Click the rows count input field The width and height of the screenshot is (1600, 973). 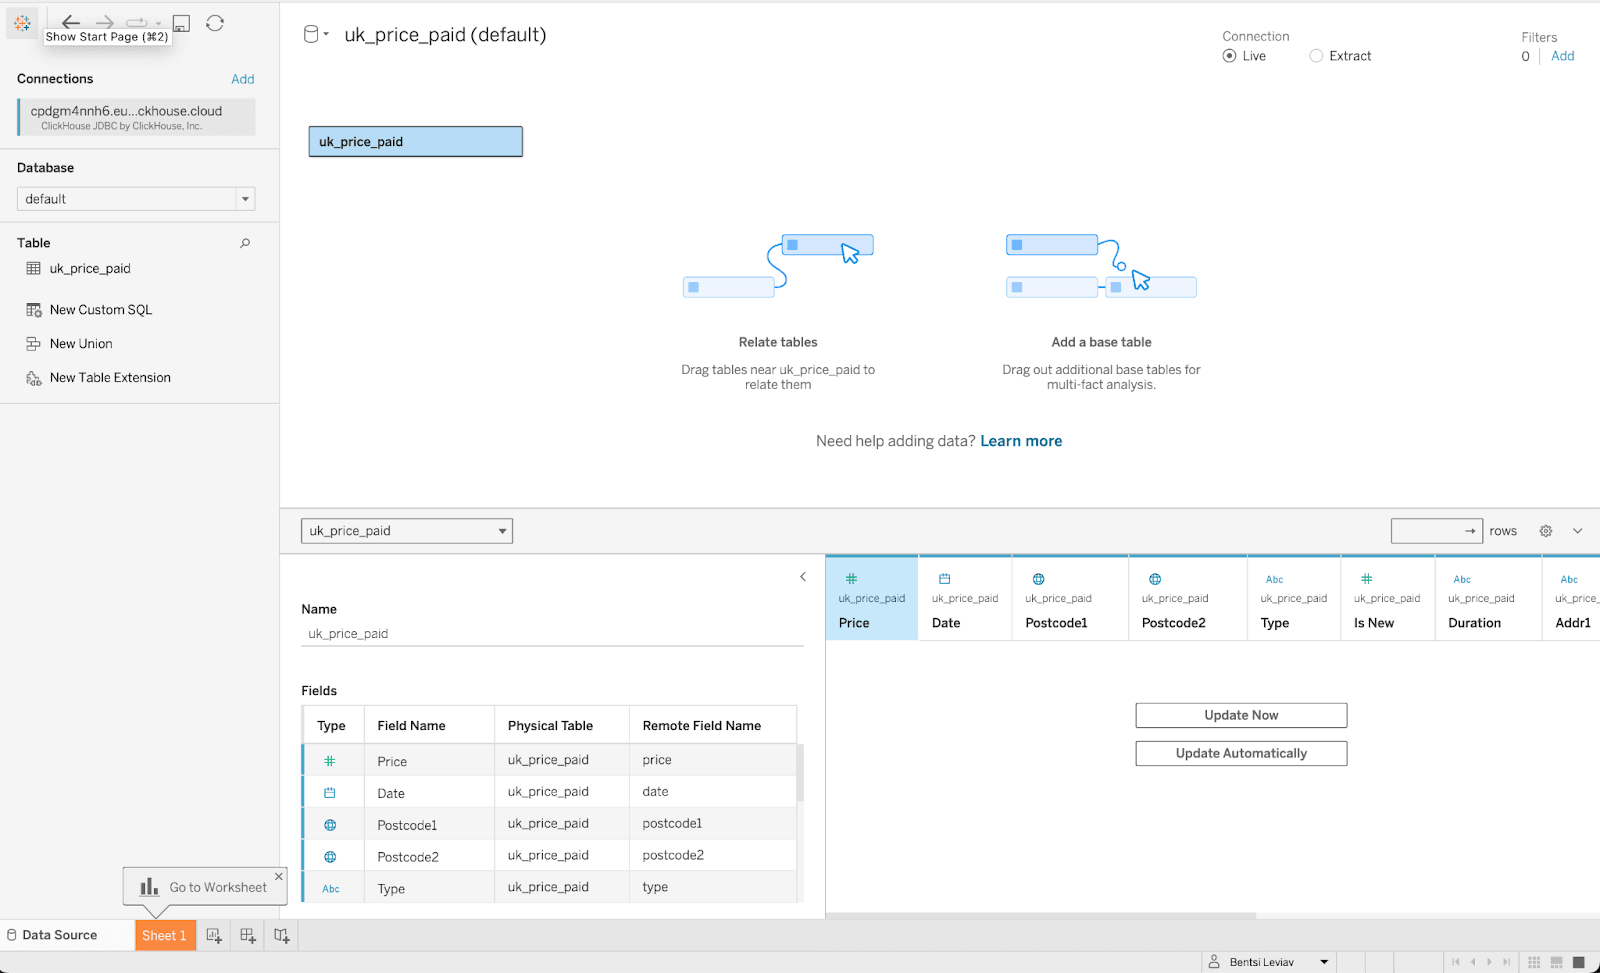tap(1426, 531)
